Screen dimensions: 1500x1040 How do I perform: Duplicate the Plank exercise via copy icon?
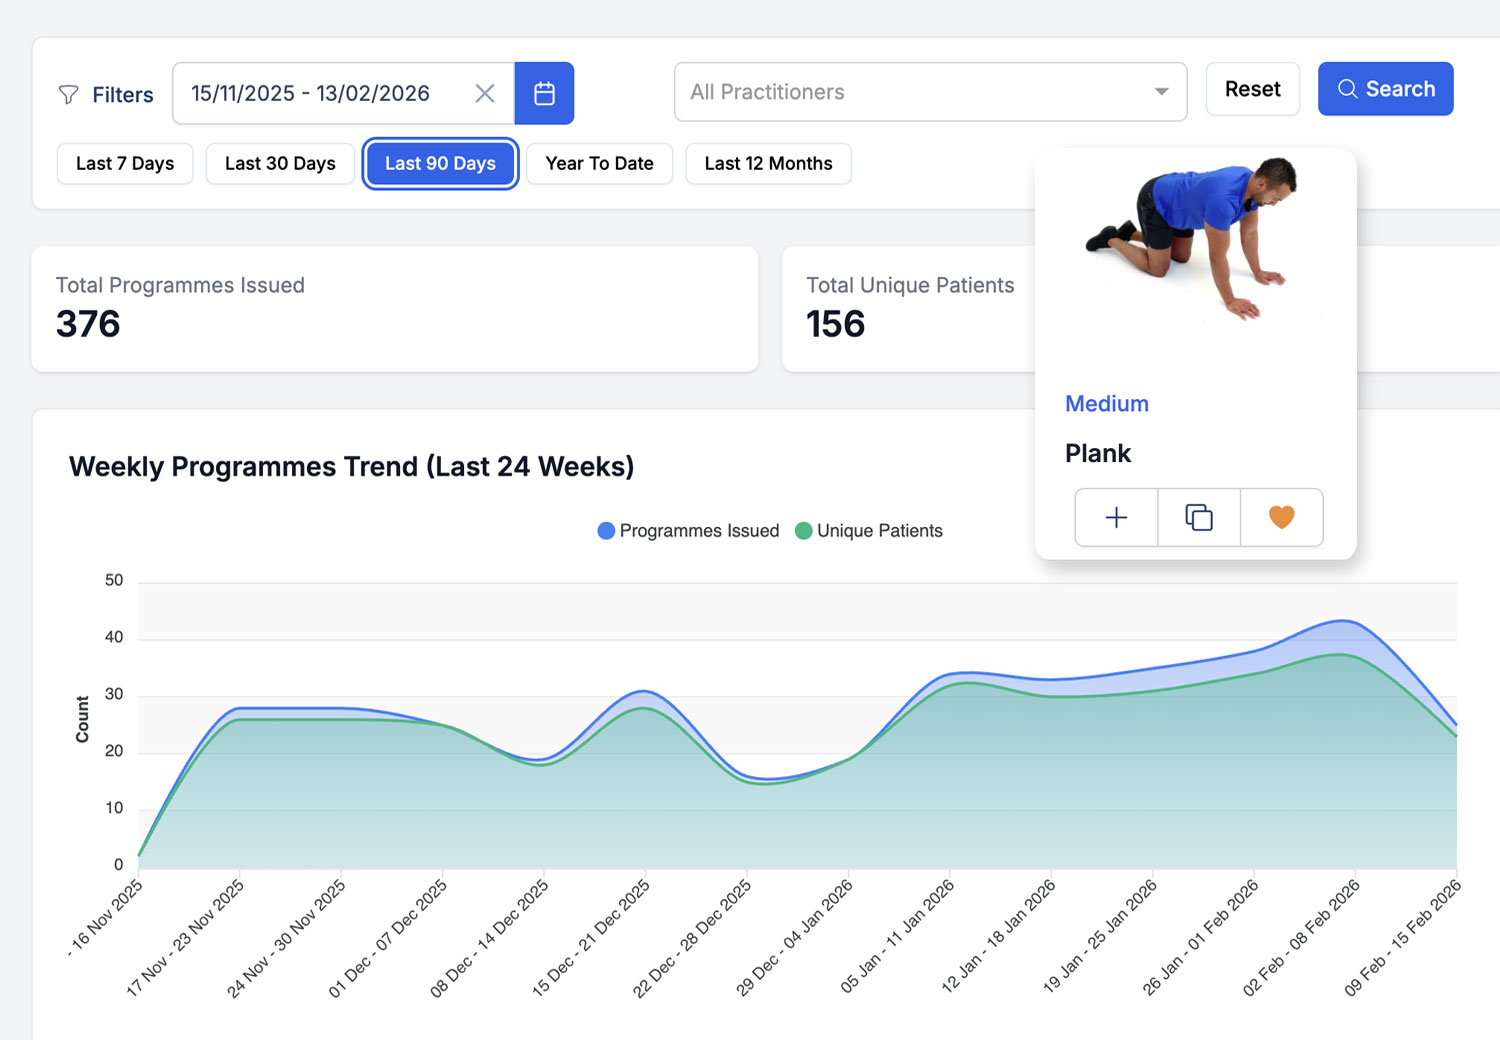pyautogui.click(x=1198, y=517)
